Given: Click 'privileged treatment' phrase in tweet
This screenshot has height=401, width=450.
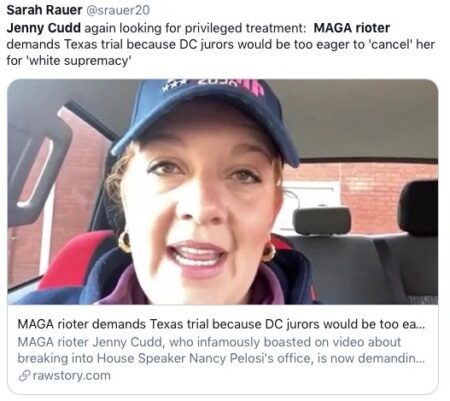Looking at the screenshot, I should [x=245, y=28].
